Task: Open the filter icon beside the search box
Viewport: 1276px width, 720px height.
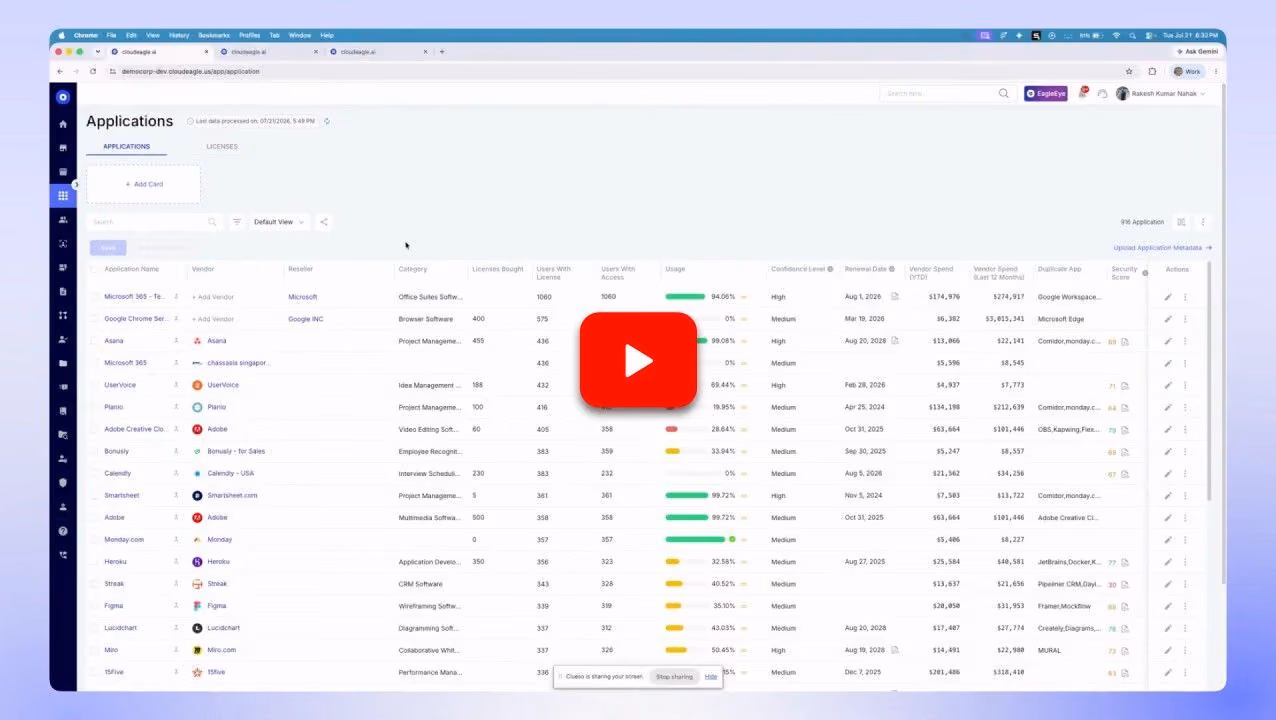Action: (237, 222)
